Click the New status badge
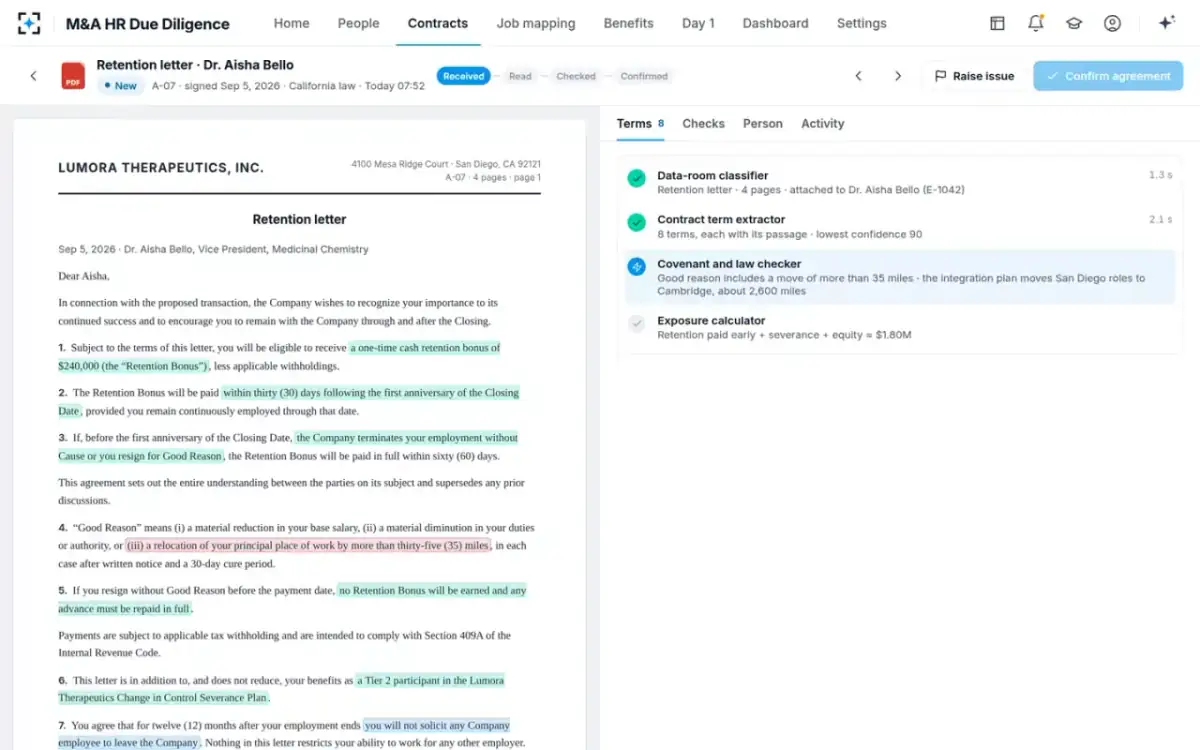The height and width of the screenshot is (750, 1200). tap(119, 86)
